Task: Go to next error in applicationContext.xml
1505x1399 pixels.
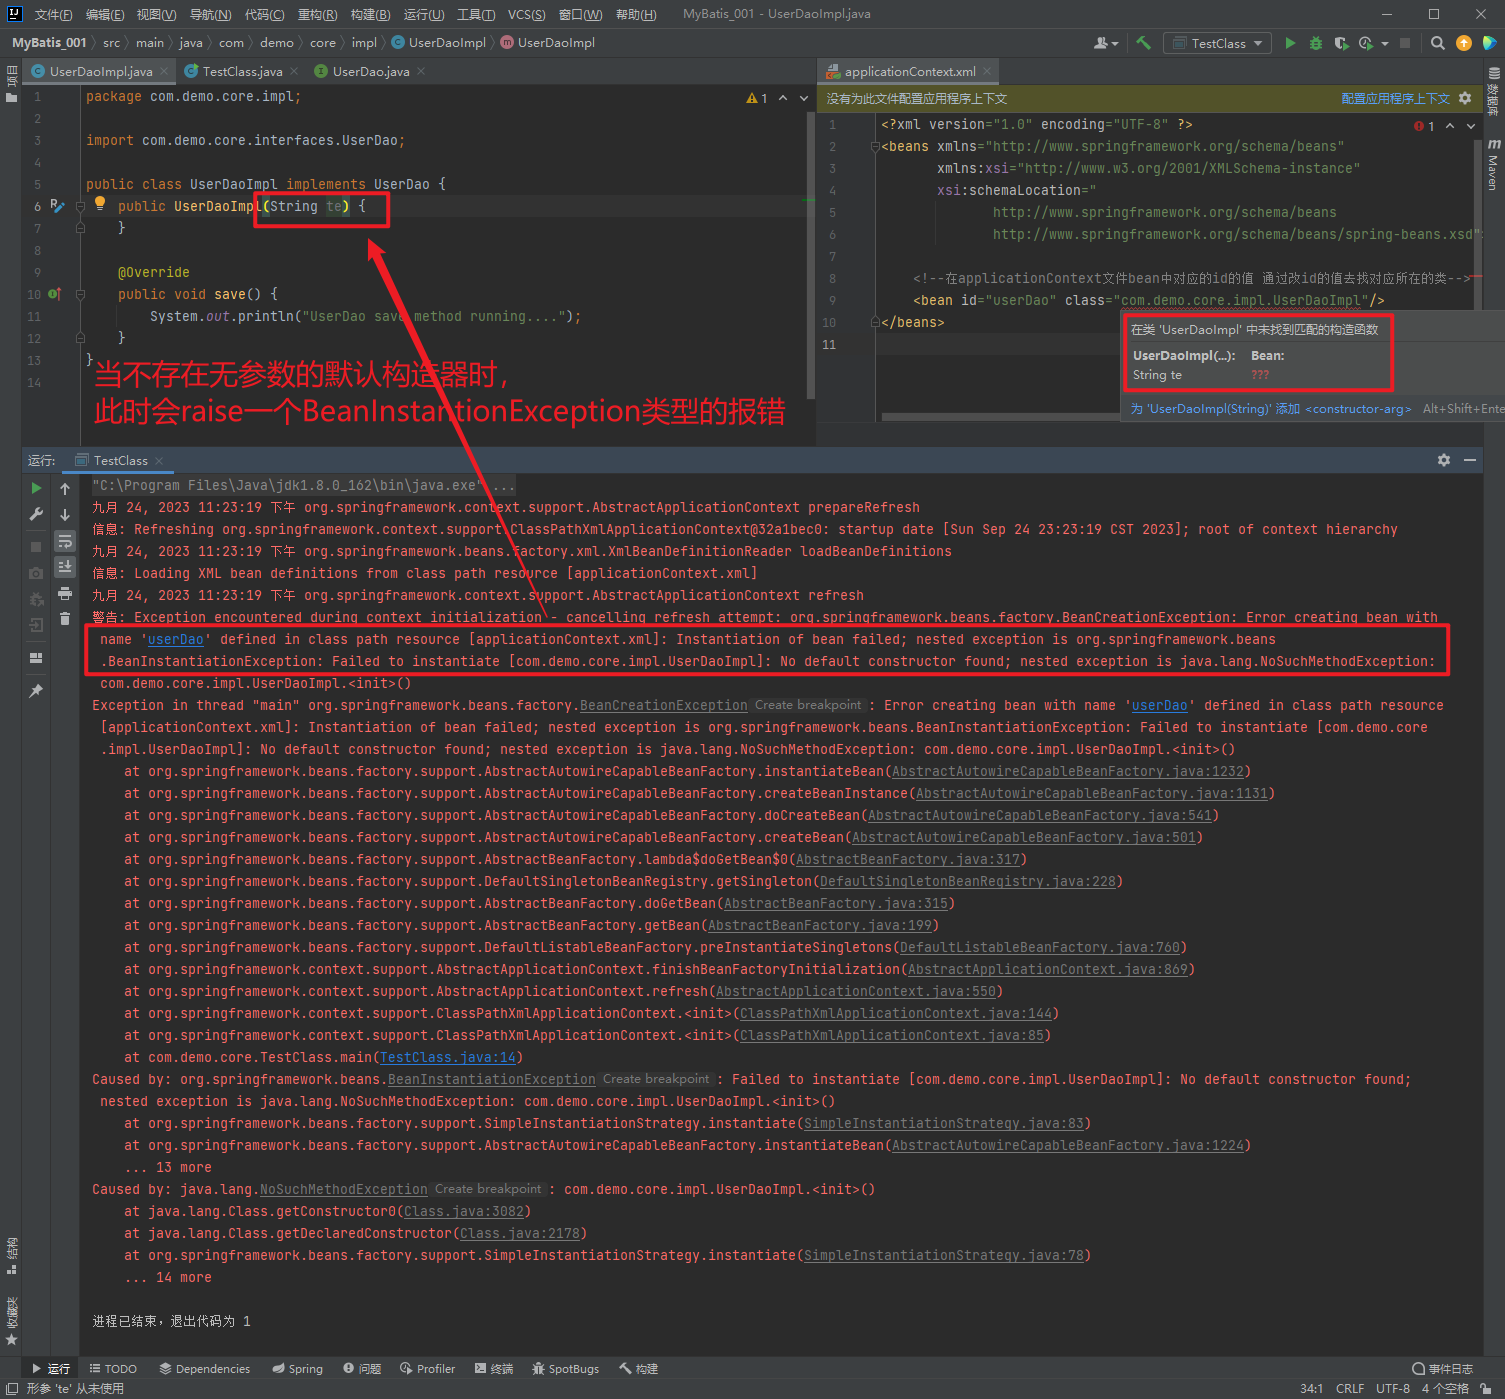Action: tap(1470, 126)
